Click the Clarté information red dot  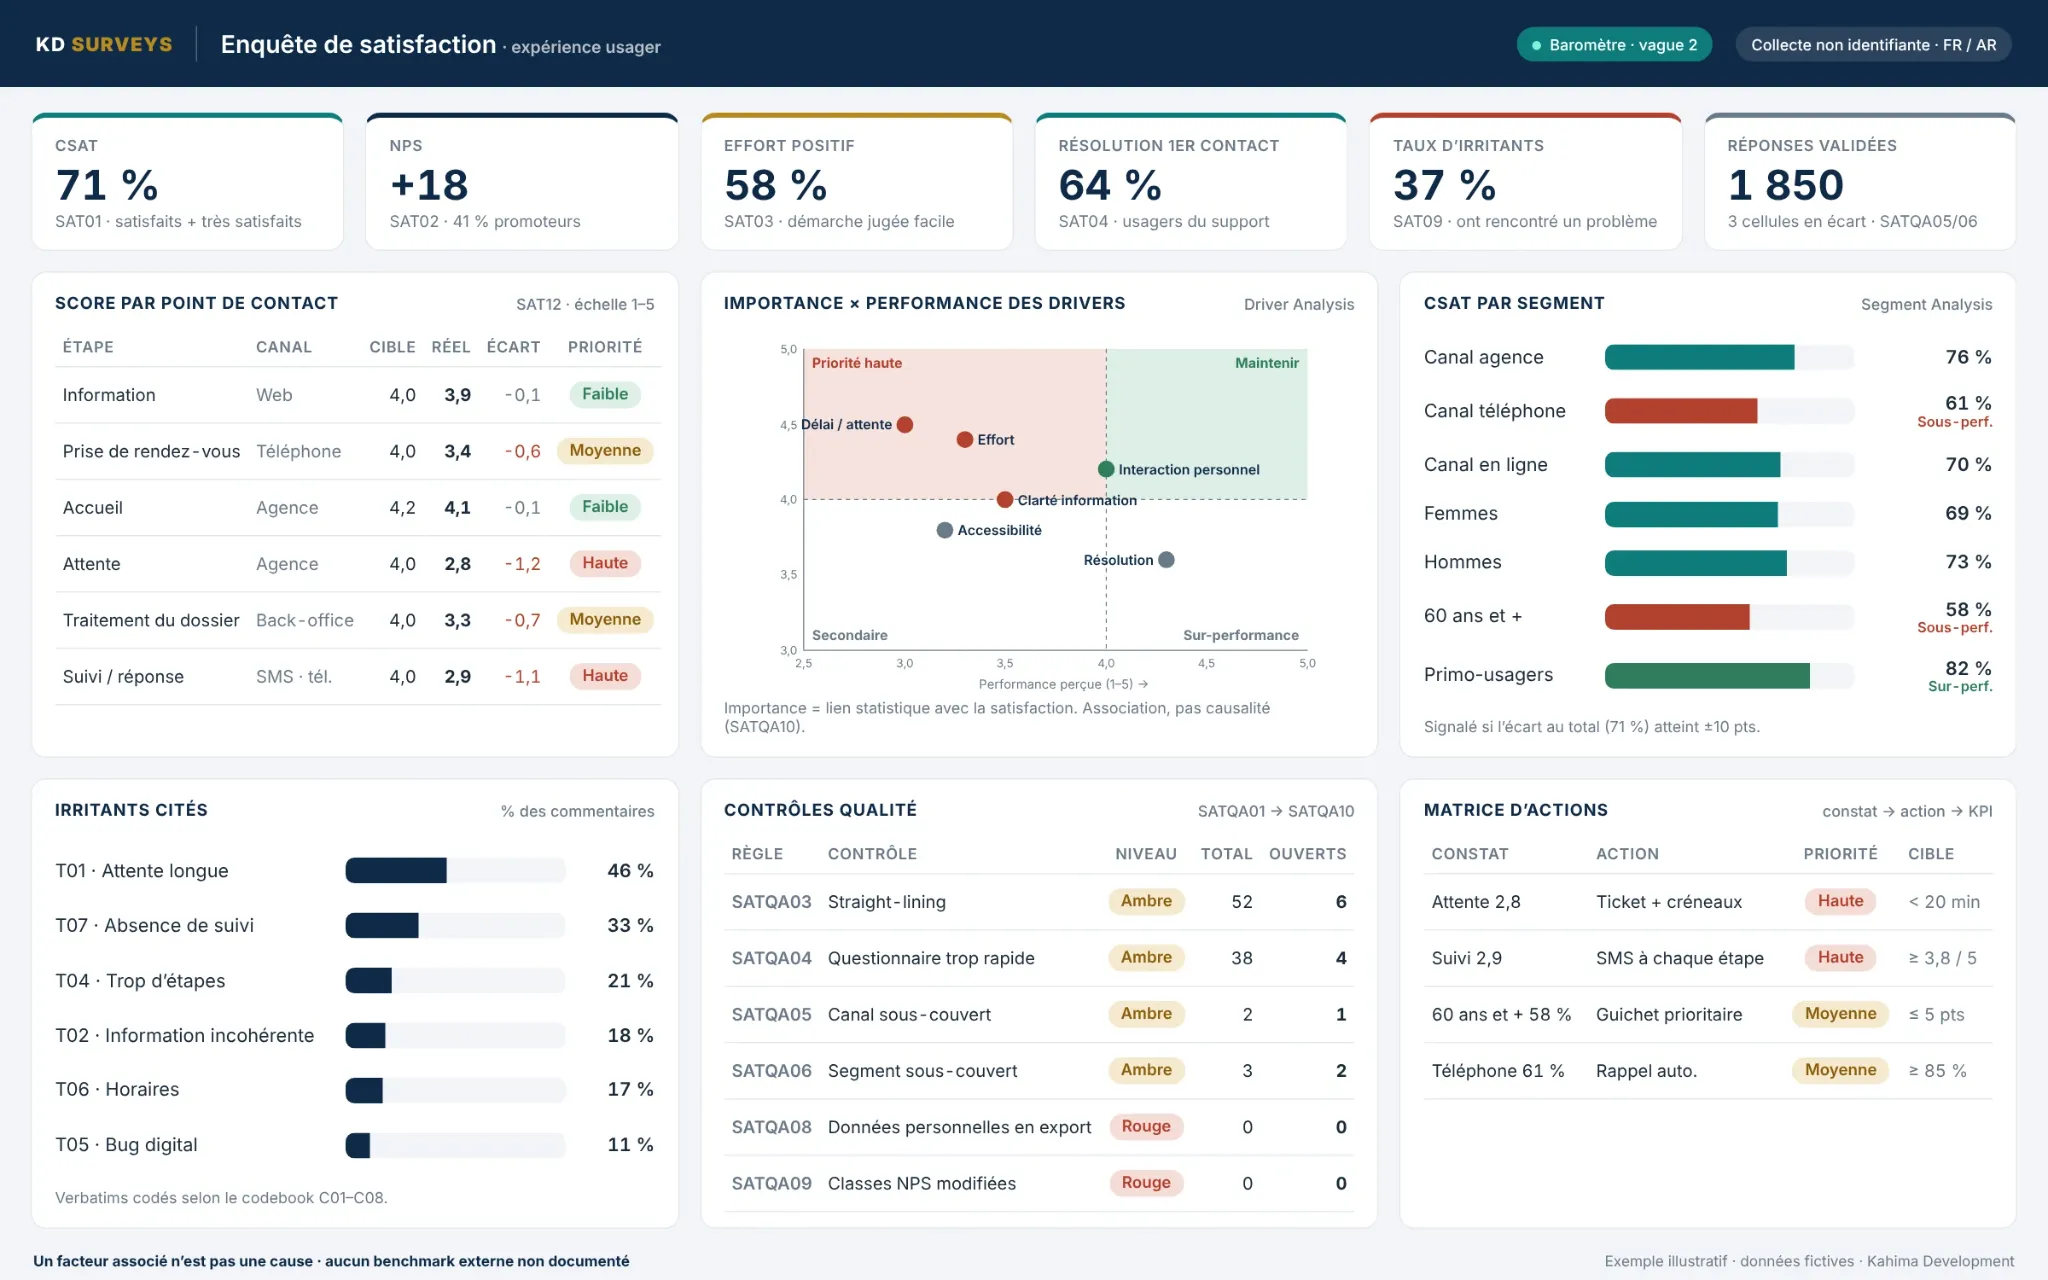[x=1005, y=499]
